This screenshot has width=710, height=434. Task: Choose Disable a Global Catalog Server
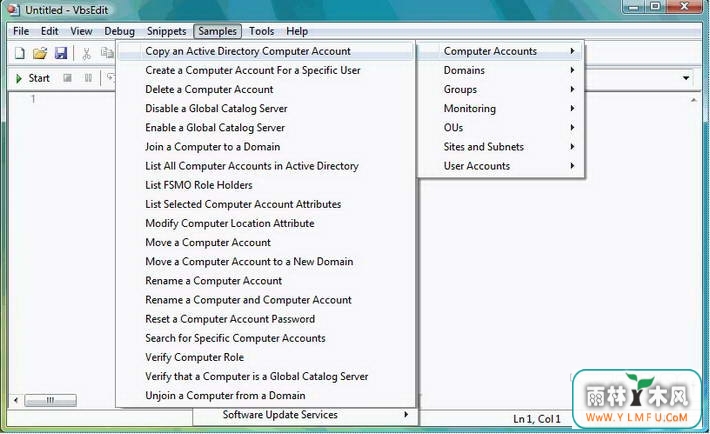[x=266, y=108]
